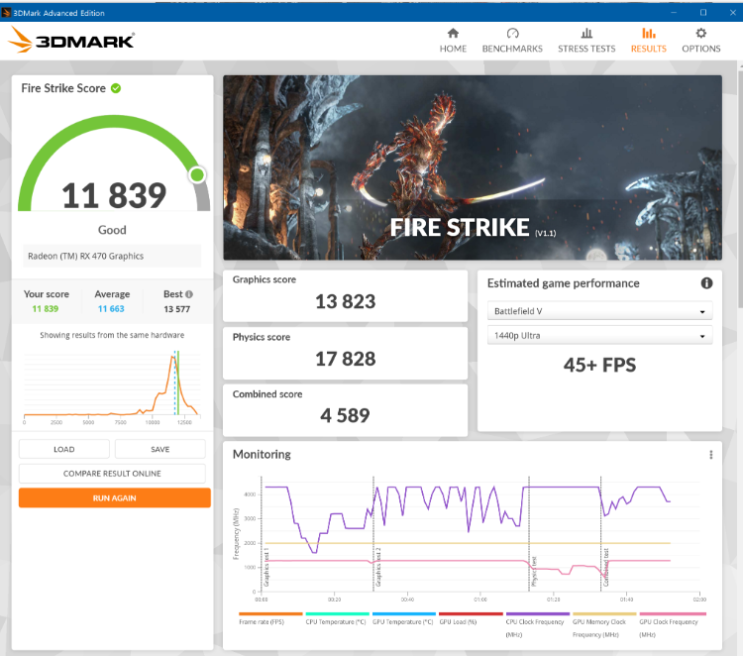Open the 1440p Ultra resolution dropdown
The image size is (743, 656).
tap(599, 336)
